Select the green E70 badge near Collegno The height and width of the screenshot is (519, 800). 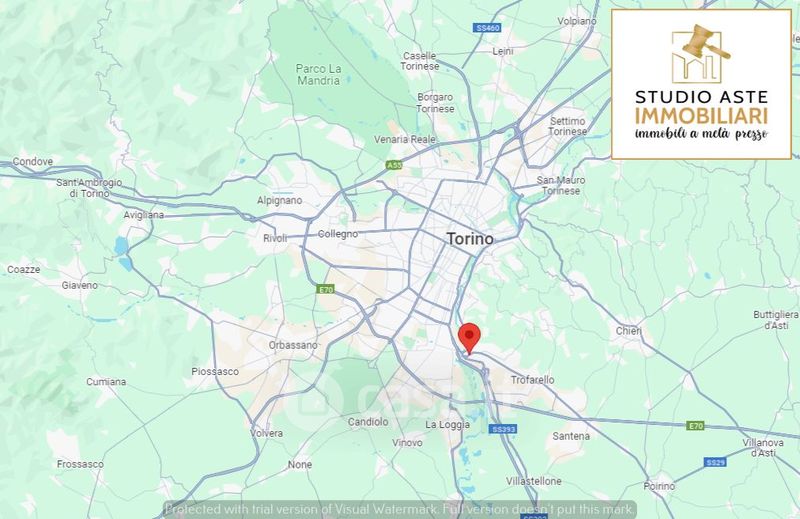tap(325, 289)
